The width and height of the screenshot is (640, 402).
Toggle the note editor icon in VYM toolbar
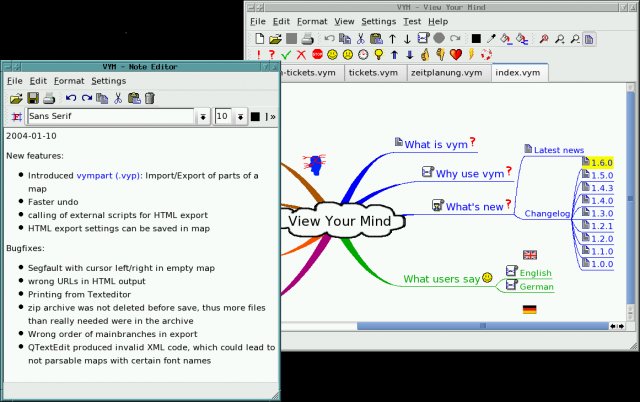[589, 39]
